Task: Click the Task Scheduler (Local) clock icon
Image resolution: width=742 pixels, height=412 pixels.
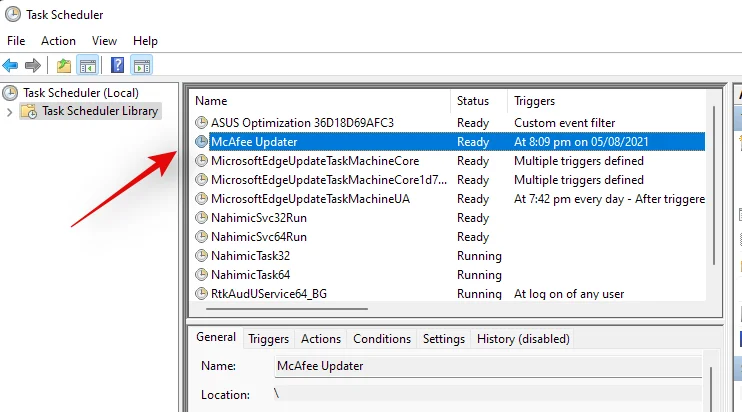Action: pyautogui.click(x=10, y=93)
